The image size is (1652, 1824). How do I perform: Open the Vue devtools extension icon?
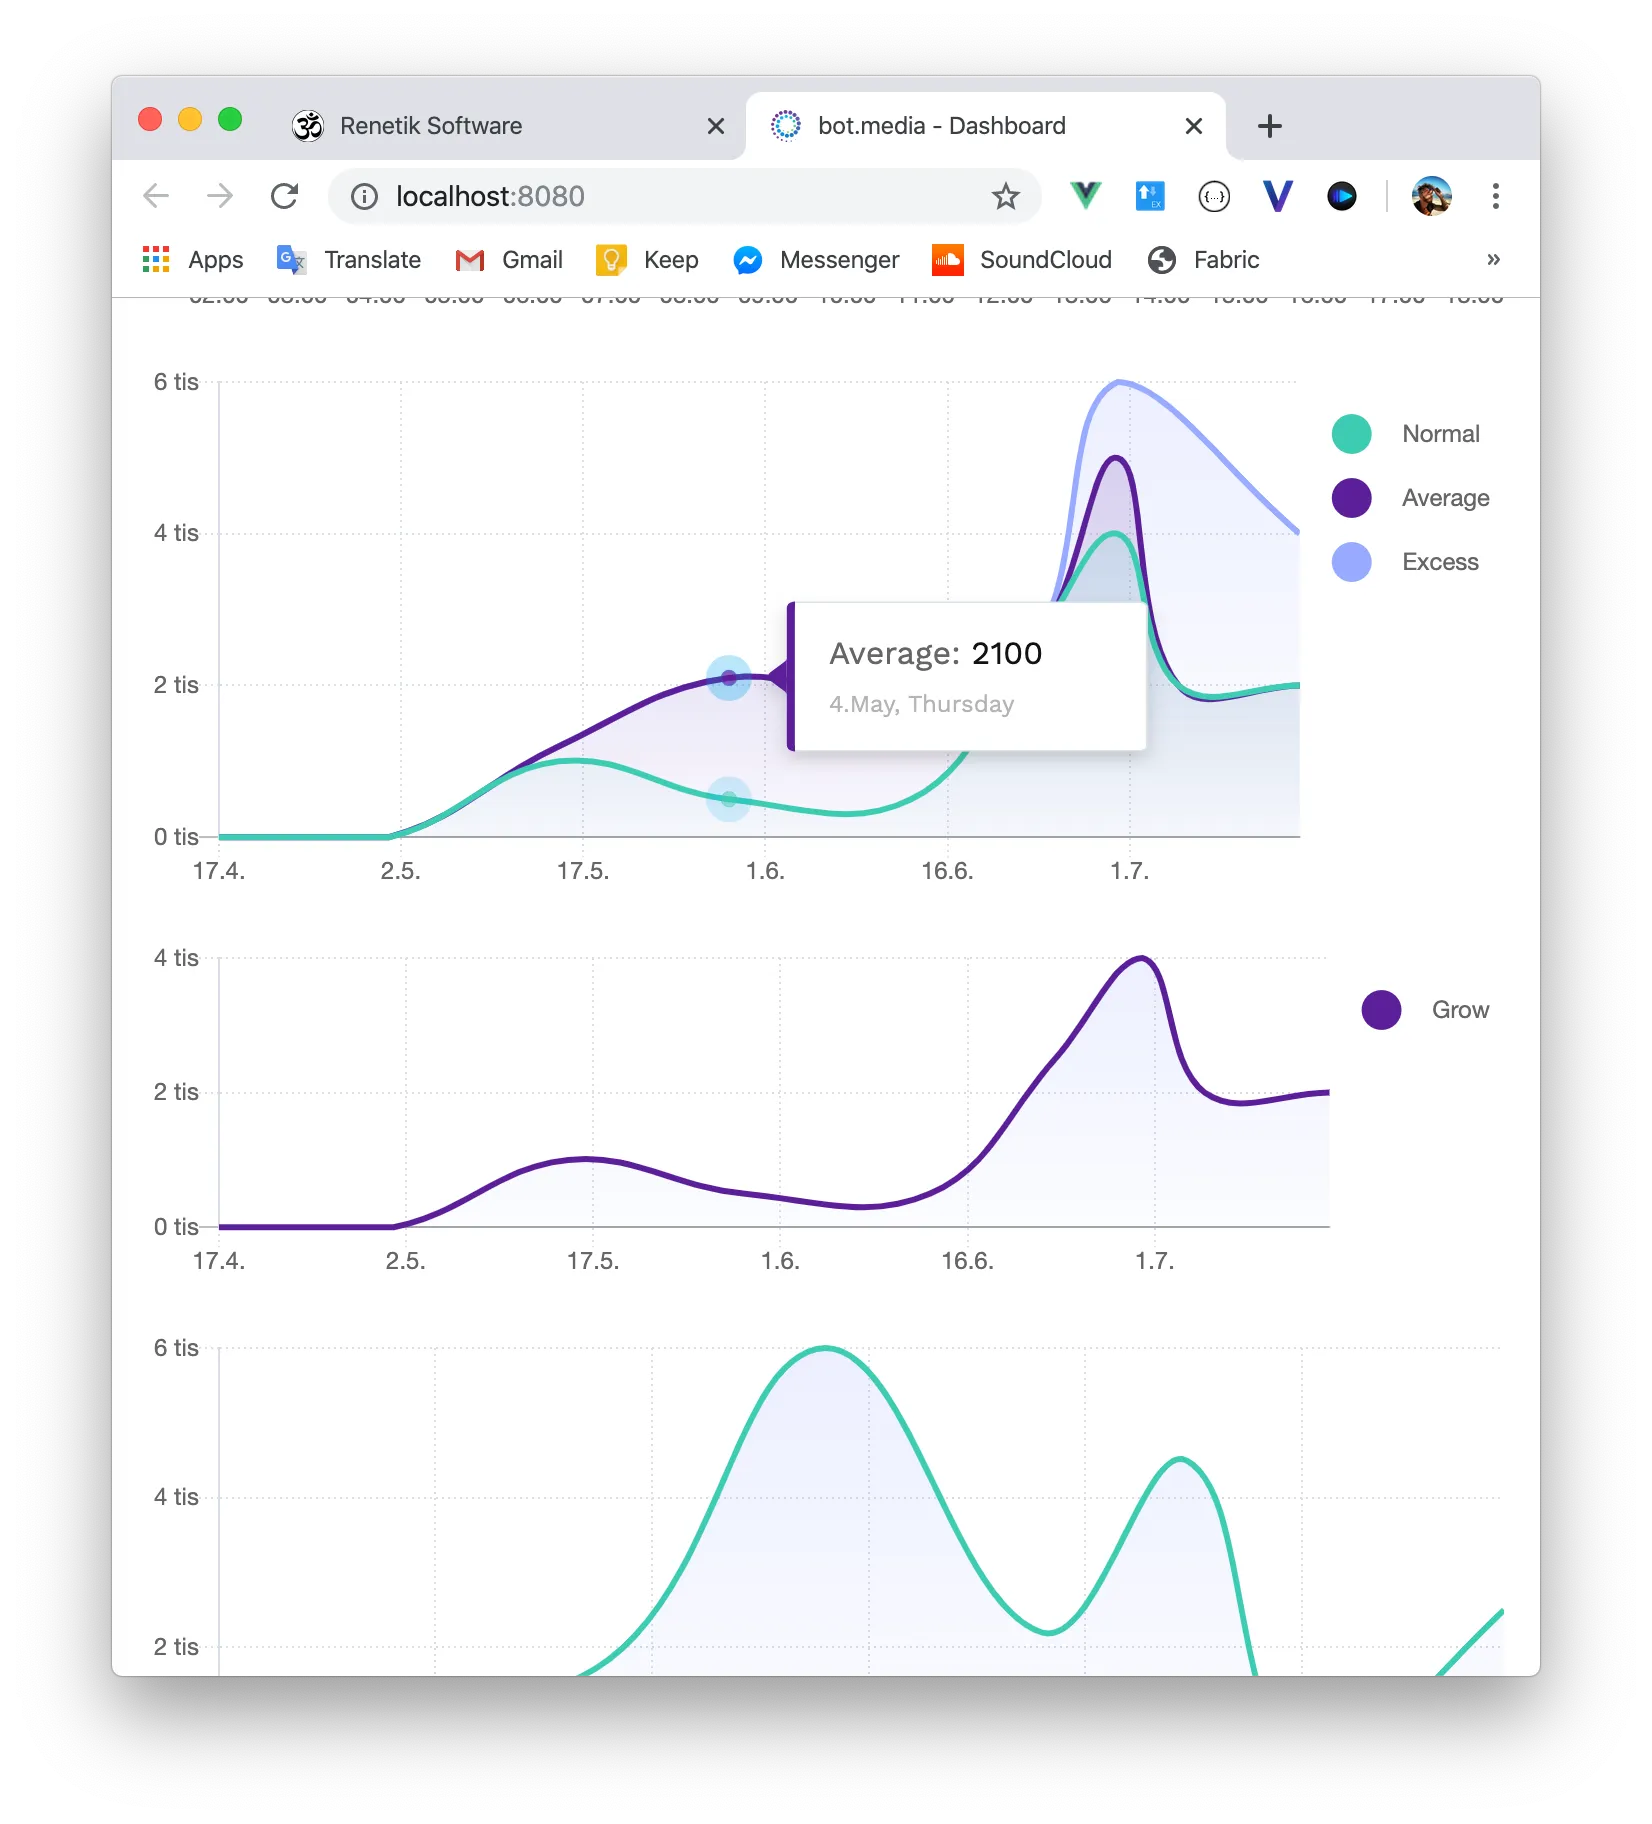pos(1085,196)
